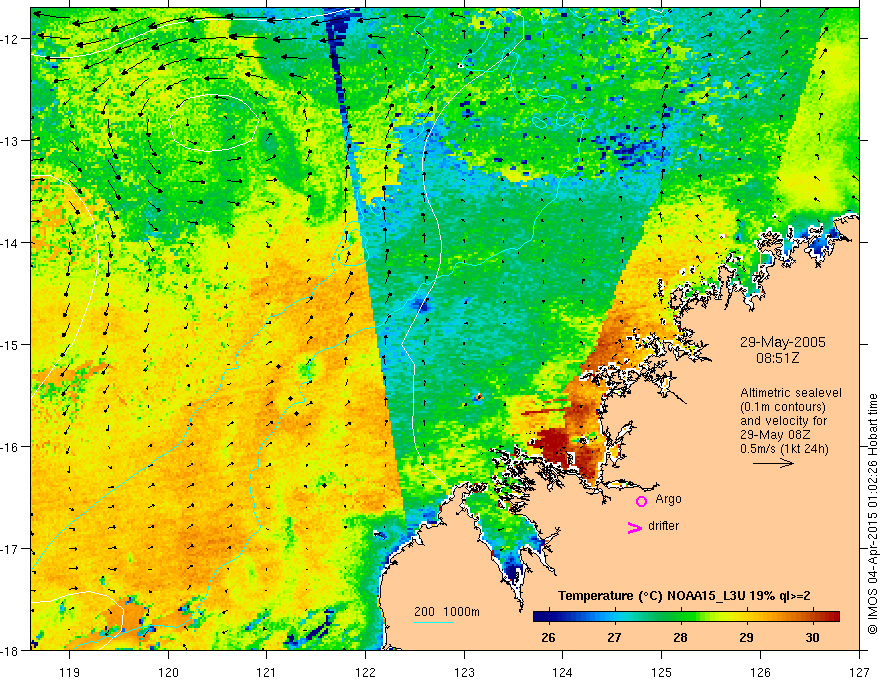Screen dimensions: 880x680
Task: Click the 'Temperature (°C) NOAA15_L3U 19% ql>=2' title
Action: tap(684, 596)
